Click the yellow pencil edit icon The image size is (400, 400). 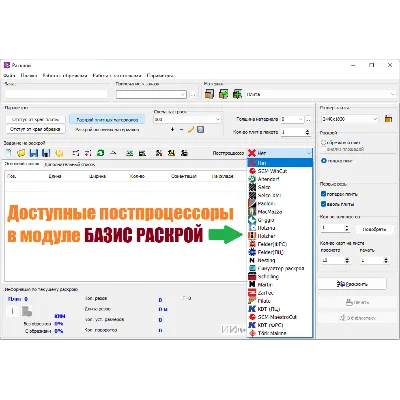191,129
